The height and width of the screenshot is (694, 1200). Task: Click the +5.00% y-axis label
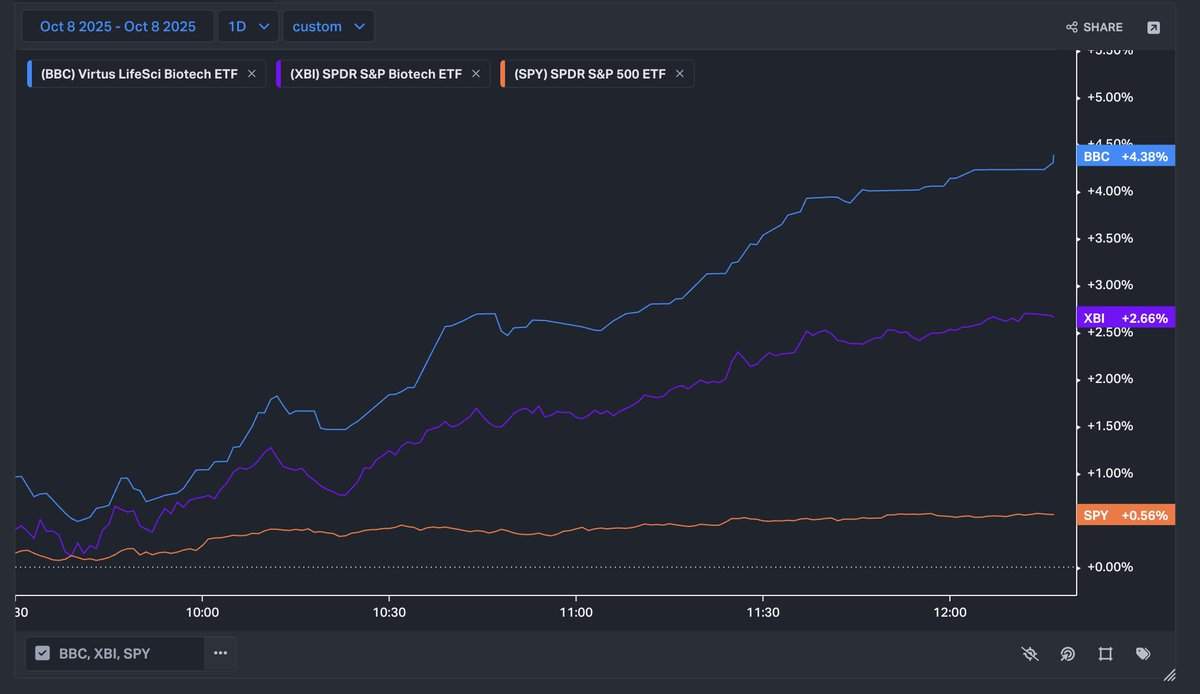click(x=1111, y=97)
